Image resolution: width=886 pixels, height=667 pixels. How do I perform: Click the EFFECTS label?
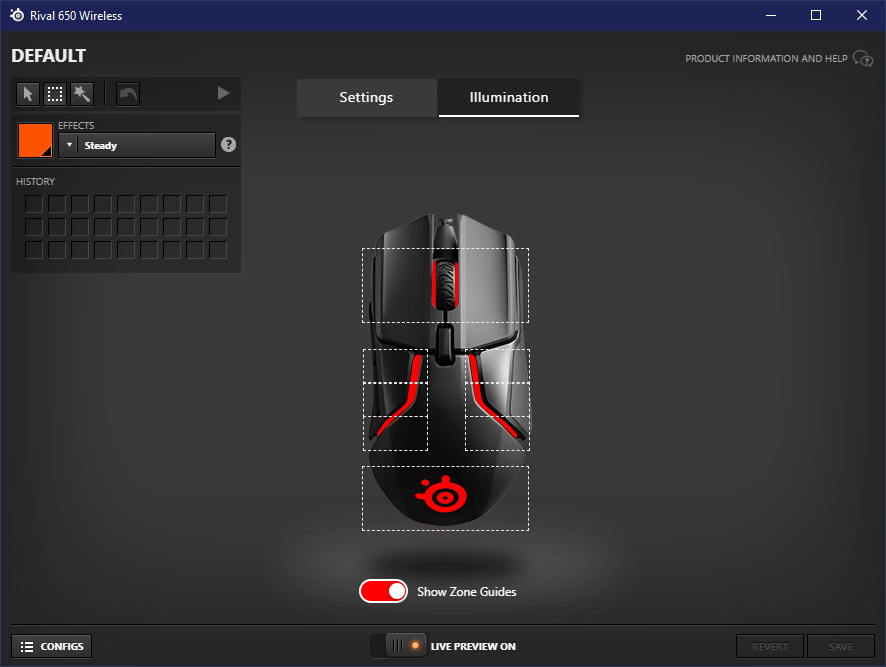point(76,125)
